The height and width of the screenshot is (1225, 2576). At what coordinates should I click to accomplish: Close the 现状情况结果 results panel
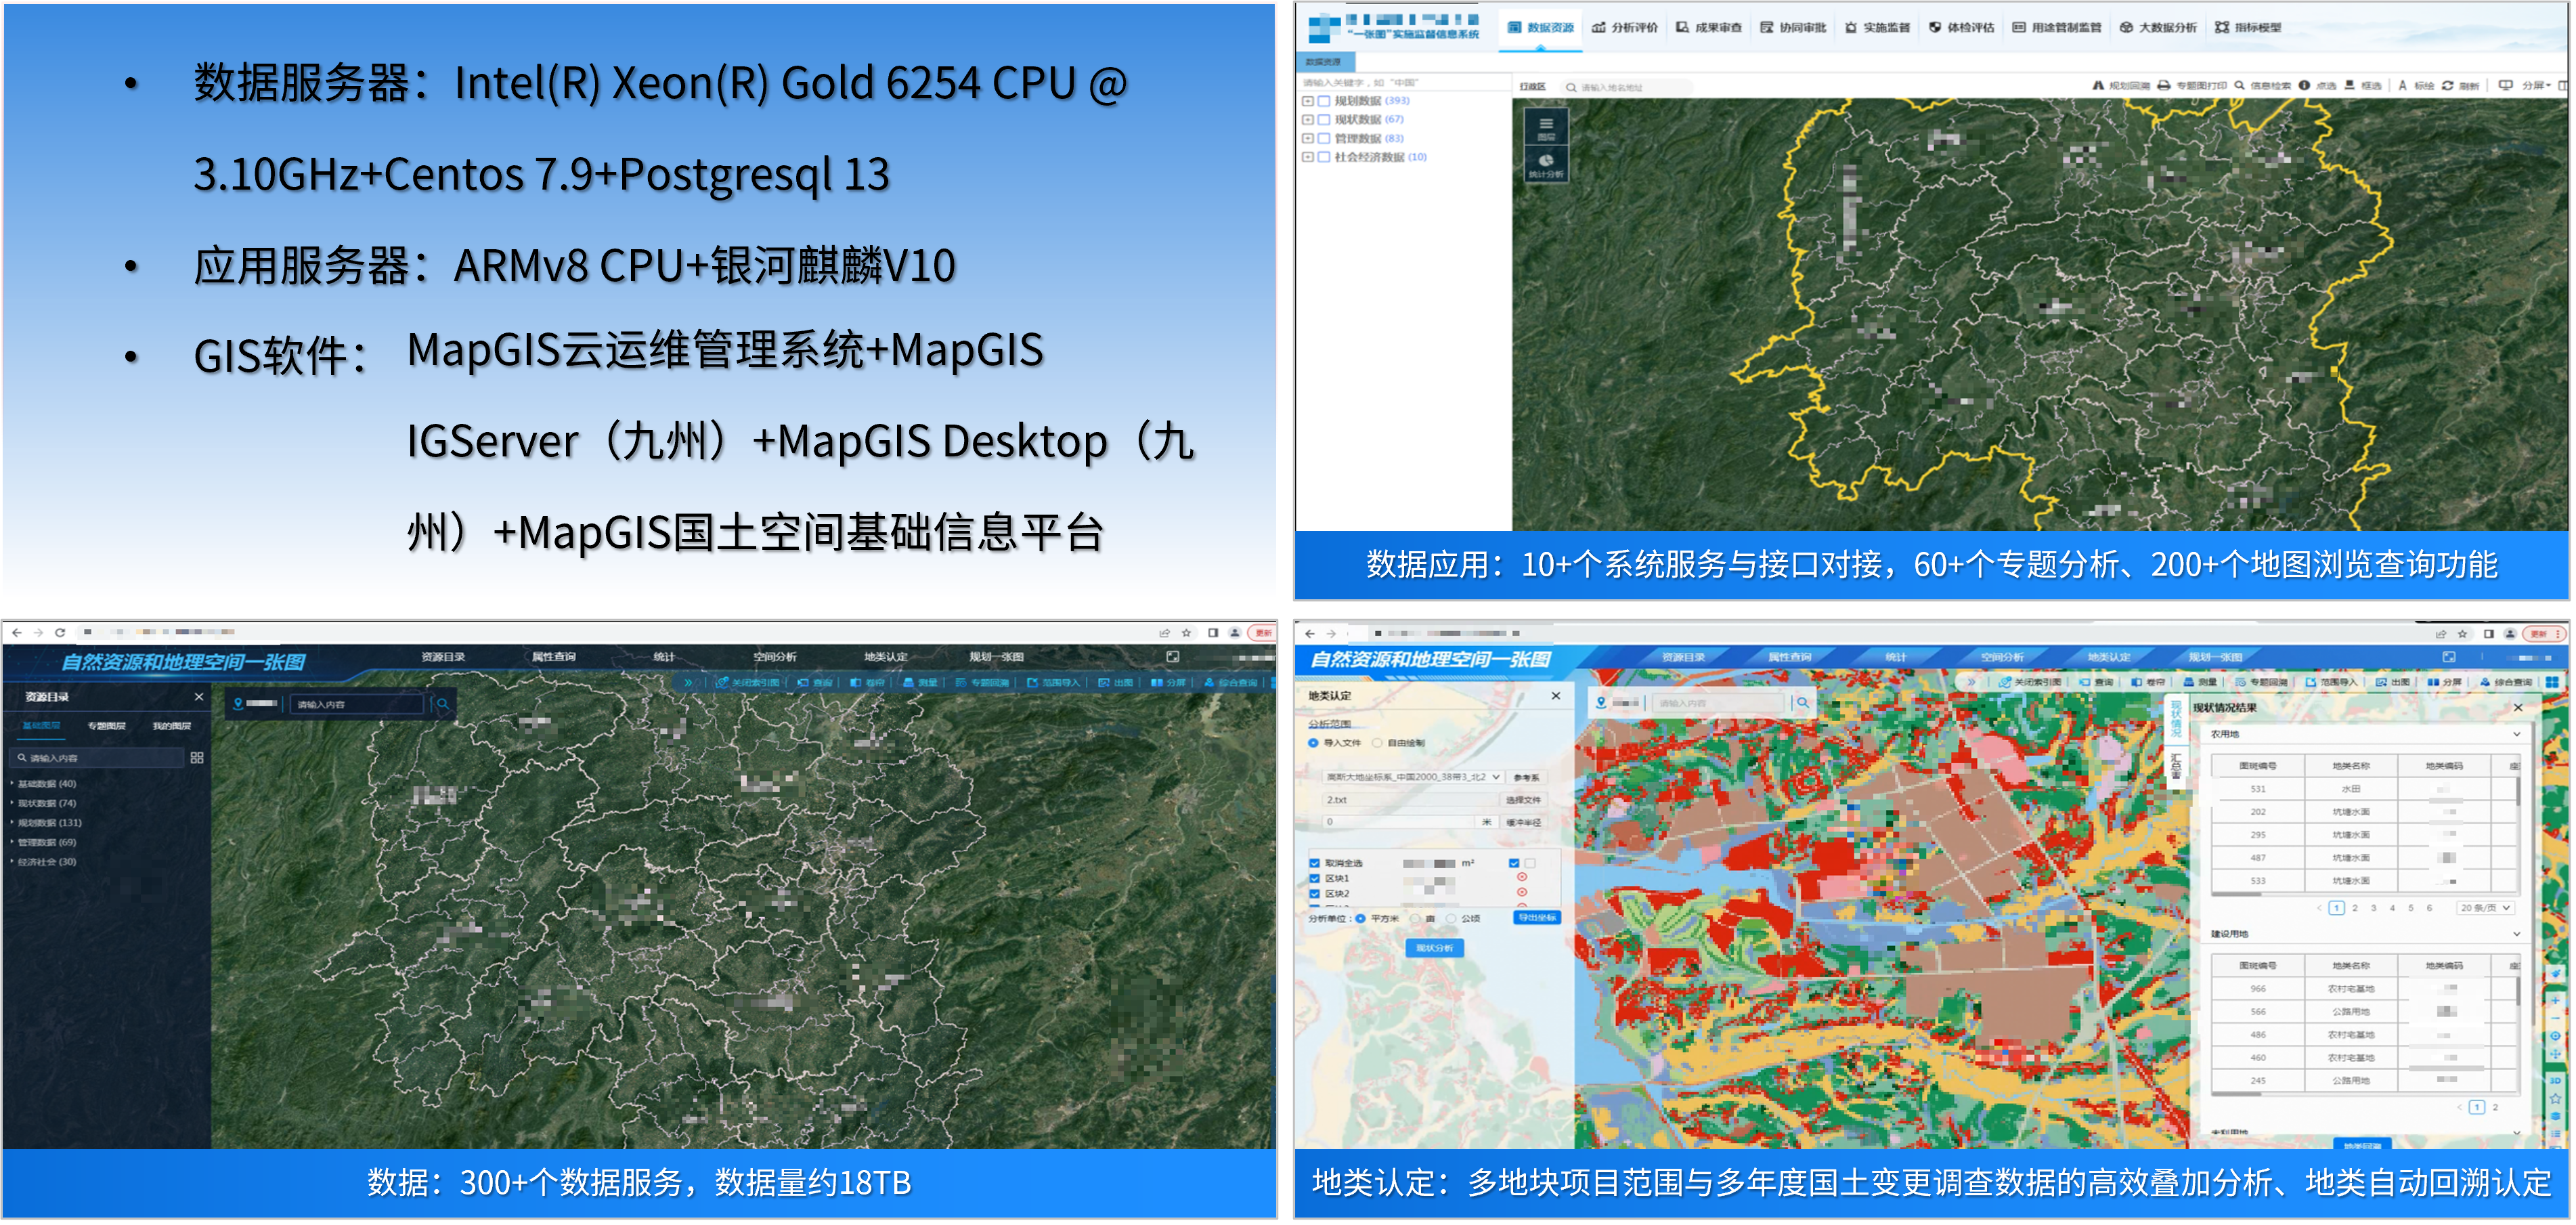click(2518, 708)
